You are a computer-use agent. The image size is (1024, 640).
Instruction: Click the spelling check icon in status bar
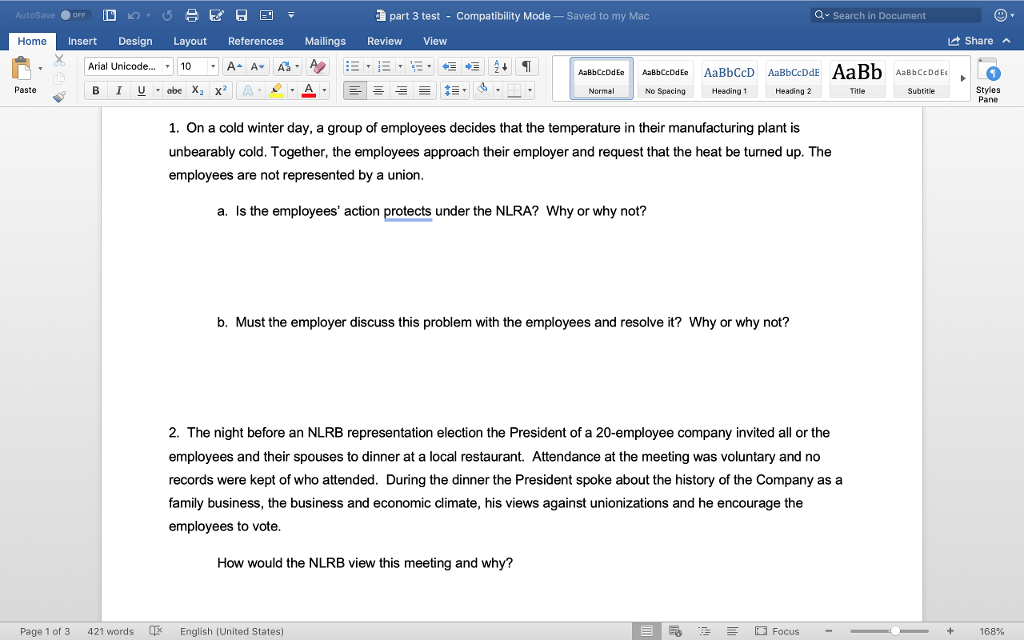(155, 631)
